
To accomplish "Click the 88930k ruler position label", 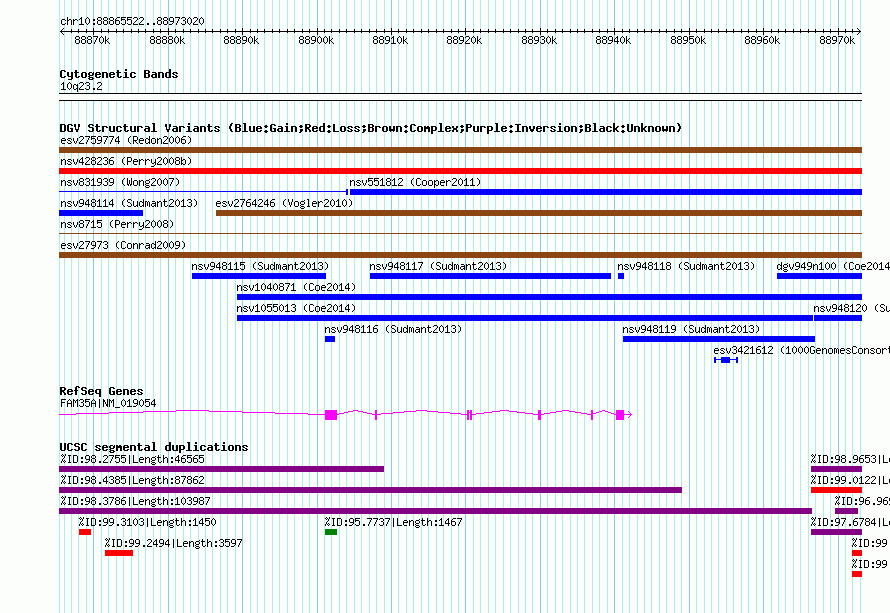I will coord(539,40).
